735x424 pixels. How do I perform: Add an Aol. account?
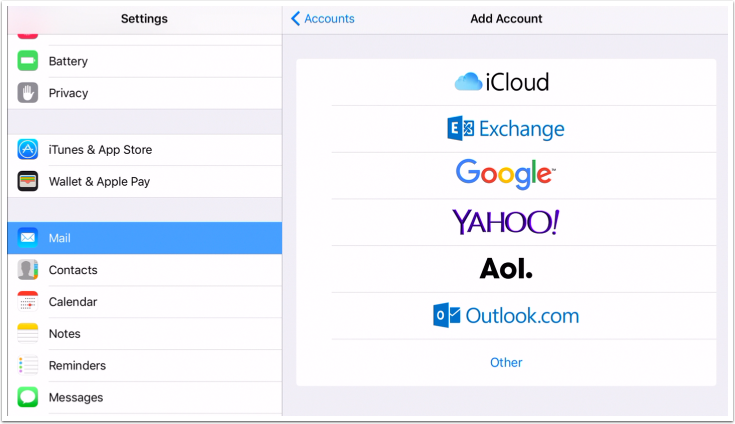coord(506,268)
